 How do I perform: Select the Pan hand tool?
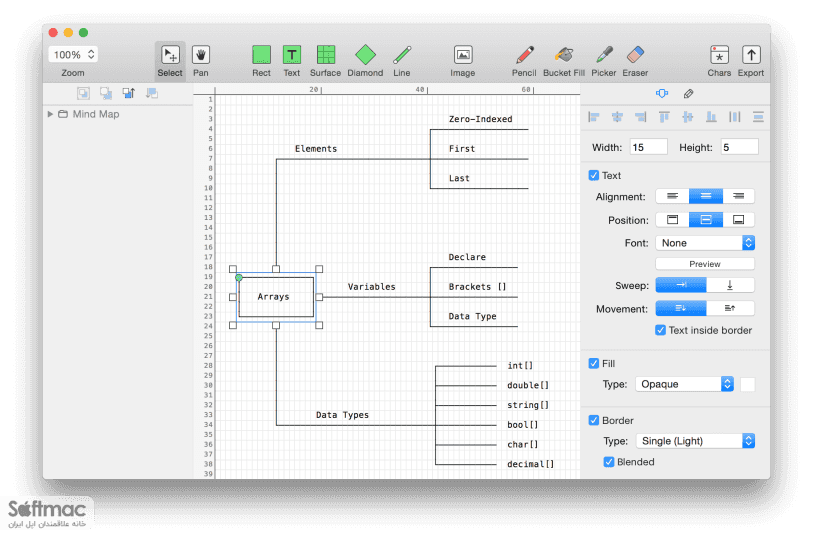pos(201,61)
